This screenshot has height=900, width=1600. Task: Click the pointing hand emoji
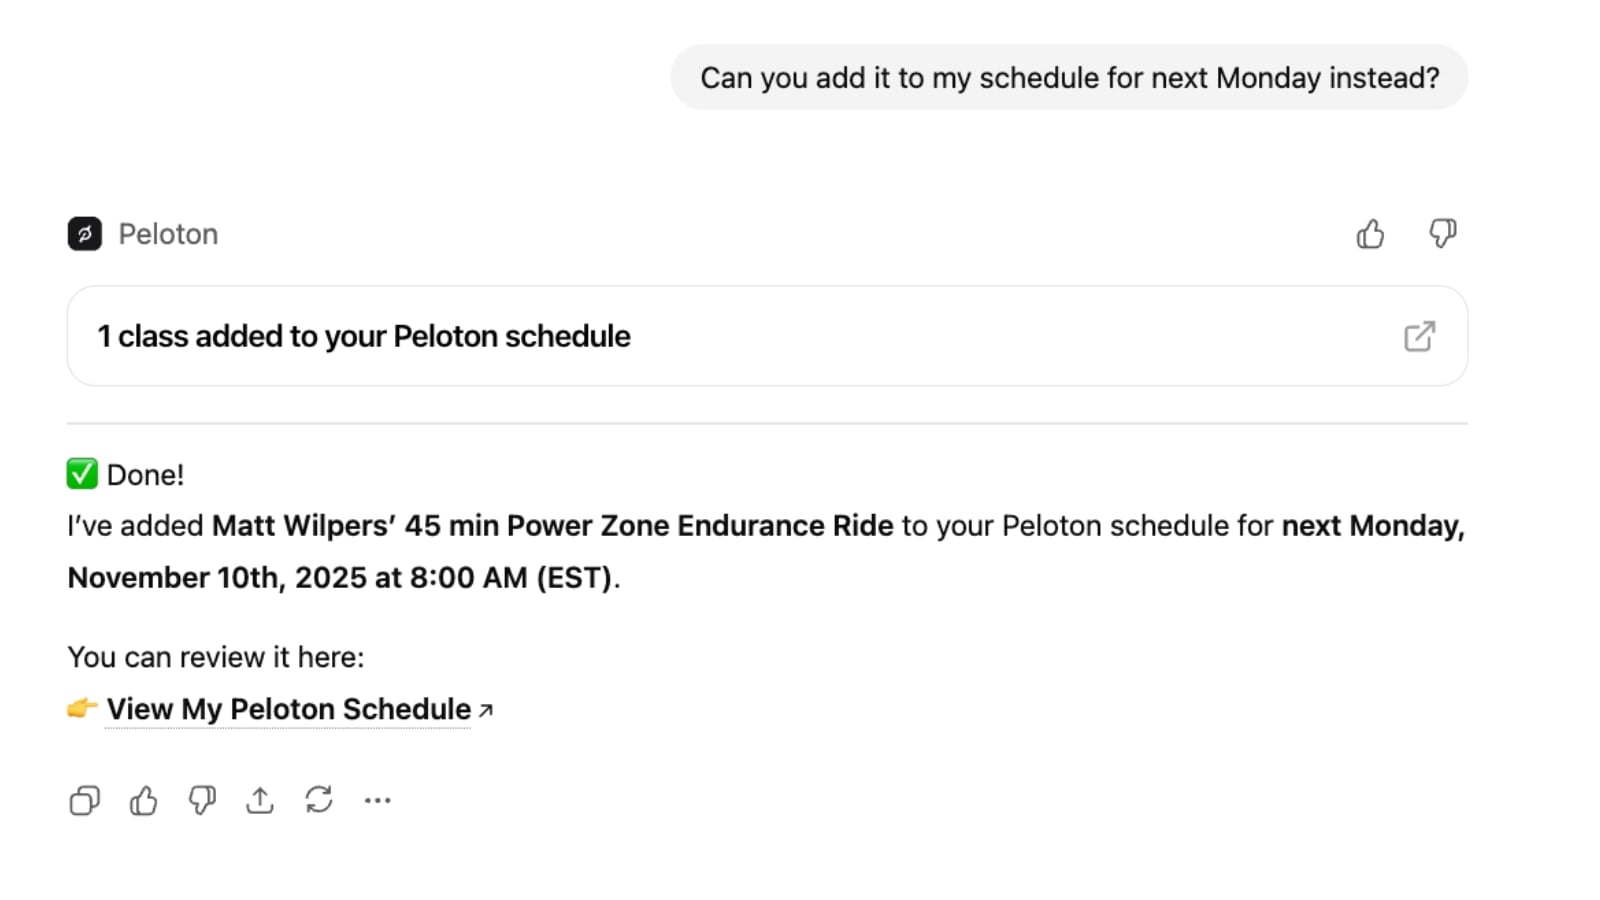82,709
